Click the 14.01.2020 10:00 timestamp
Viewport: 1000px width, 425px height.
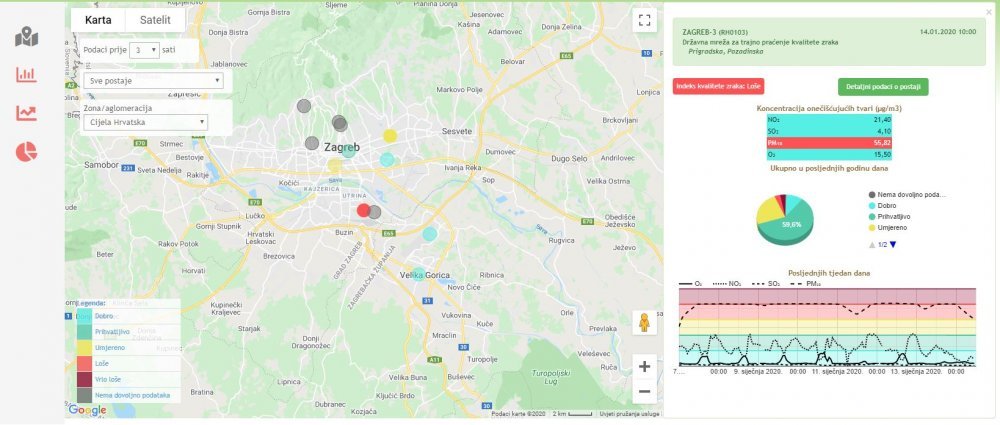948,31
